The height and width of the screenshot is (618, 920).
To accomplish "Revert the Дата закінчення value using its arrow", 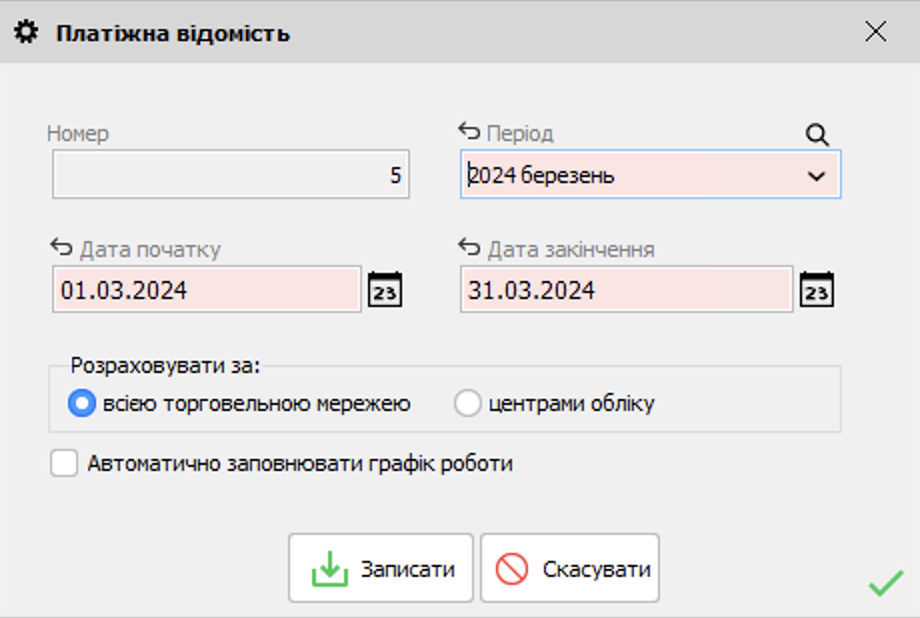I will tap(469, 248).
